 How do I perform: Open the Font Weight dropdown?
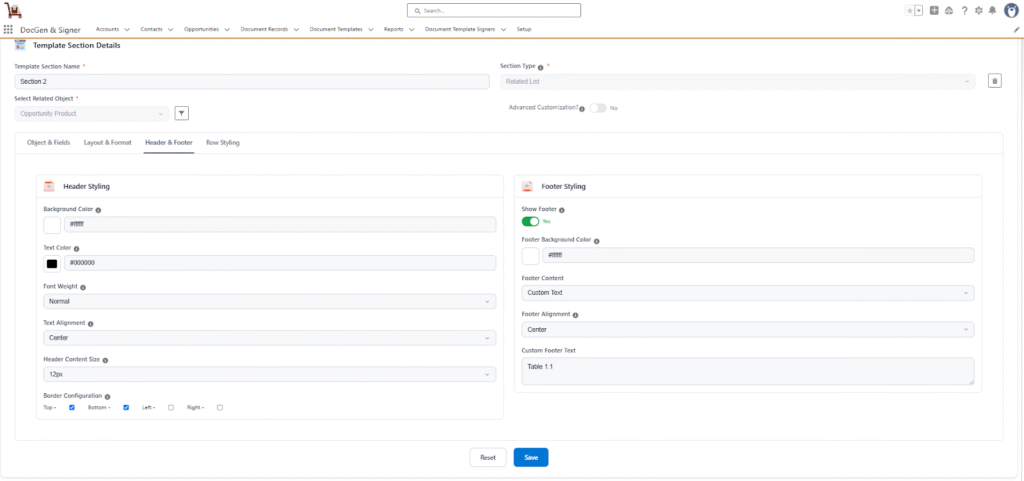[269, 301]
